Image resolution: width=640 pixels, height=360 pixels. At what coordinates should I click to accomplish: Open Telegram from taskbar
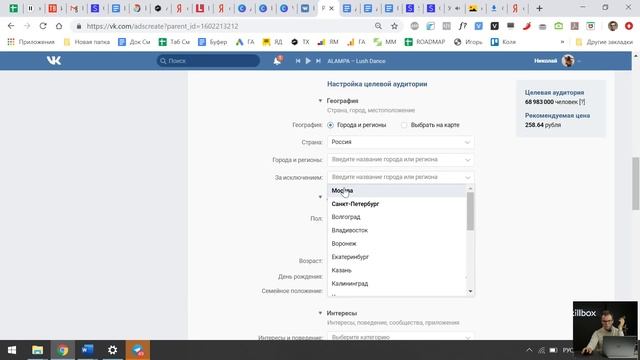[x=138, y=350]
